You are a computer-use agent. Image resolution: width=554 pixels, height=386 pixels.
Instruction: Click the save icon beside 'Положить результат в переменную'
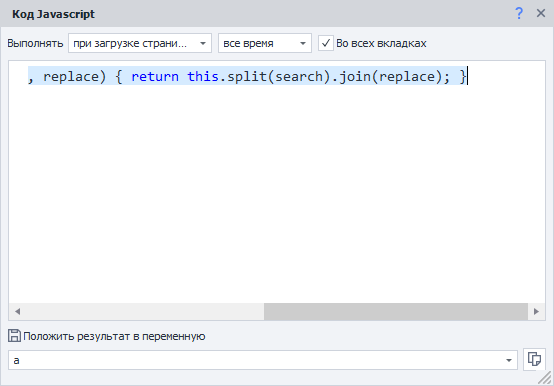[x=14, y=336]
